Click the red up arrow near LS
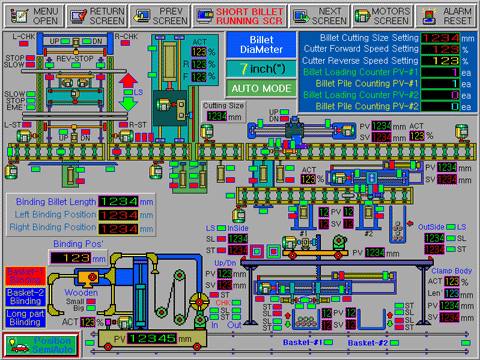 128,81
